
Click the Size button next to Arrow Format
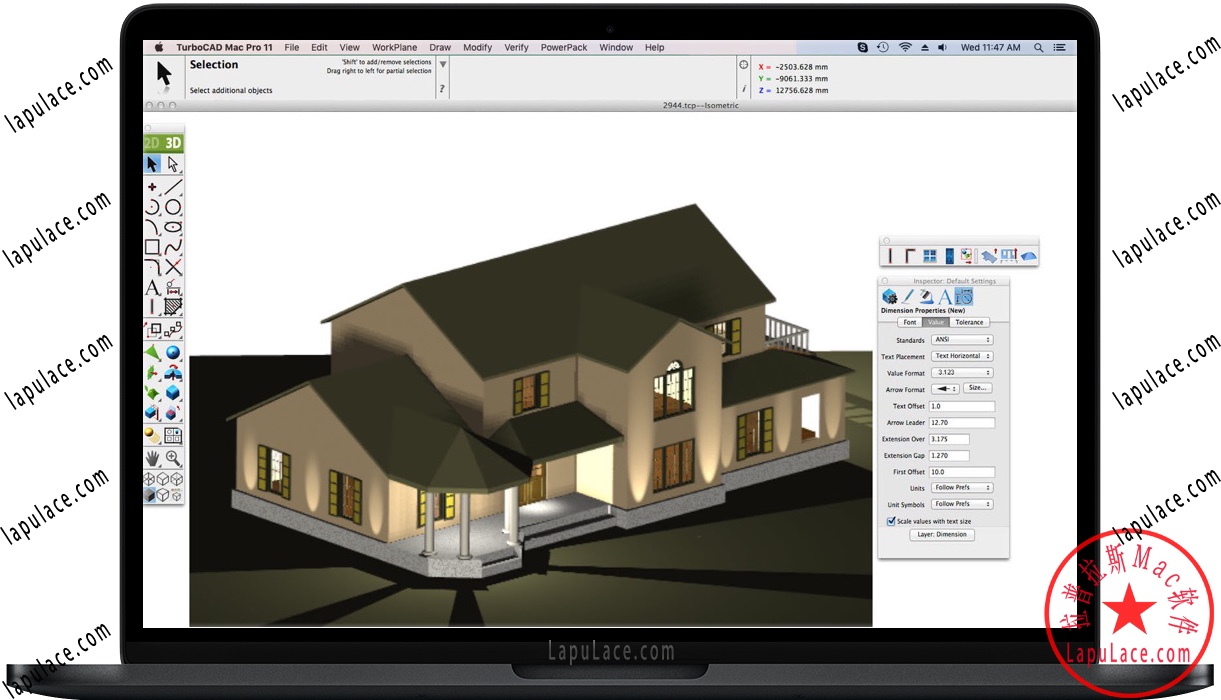[x=976, y=389]
